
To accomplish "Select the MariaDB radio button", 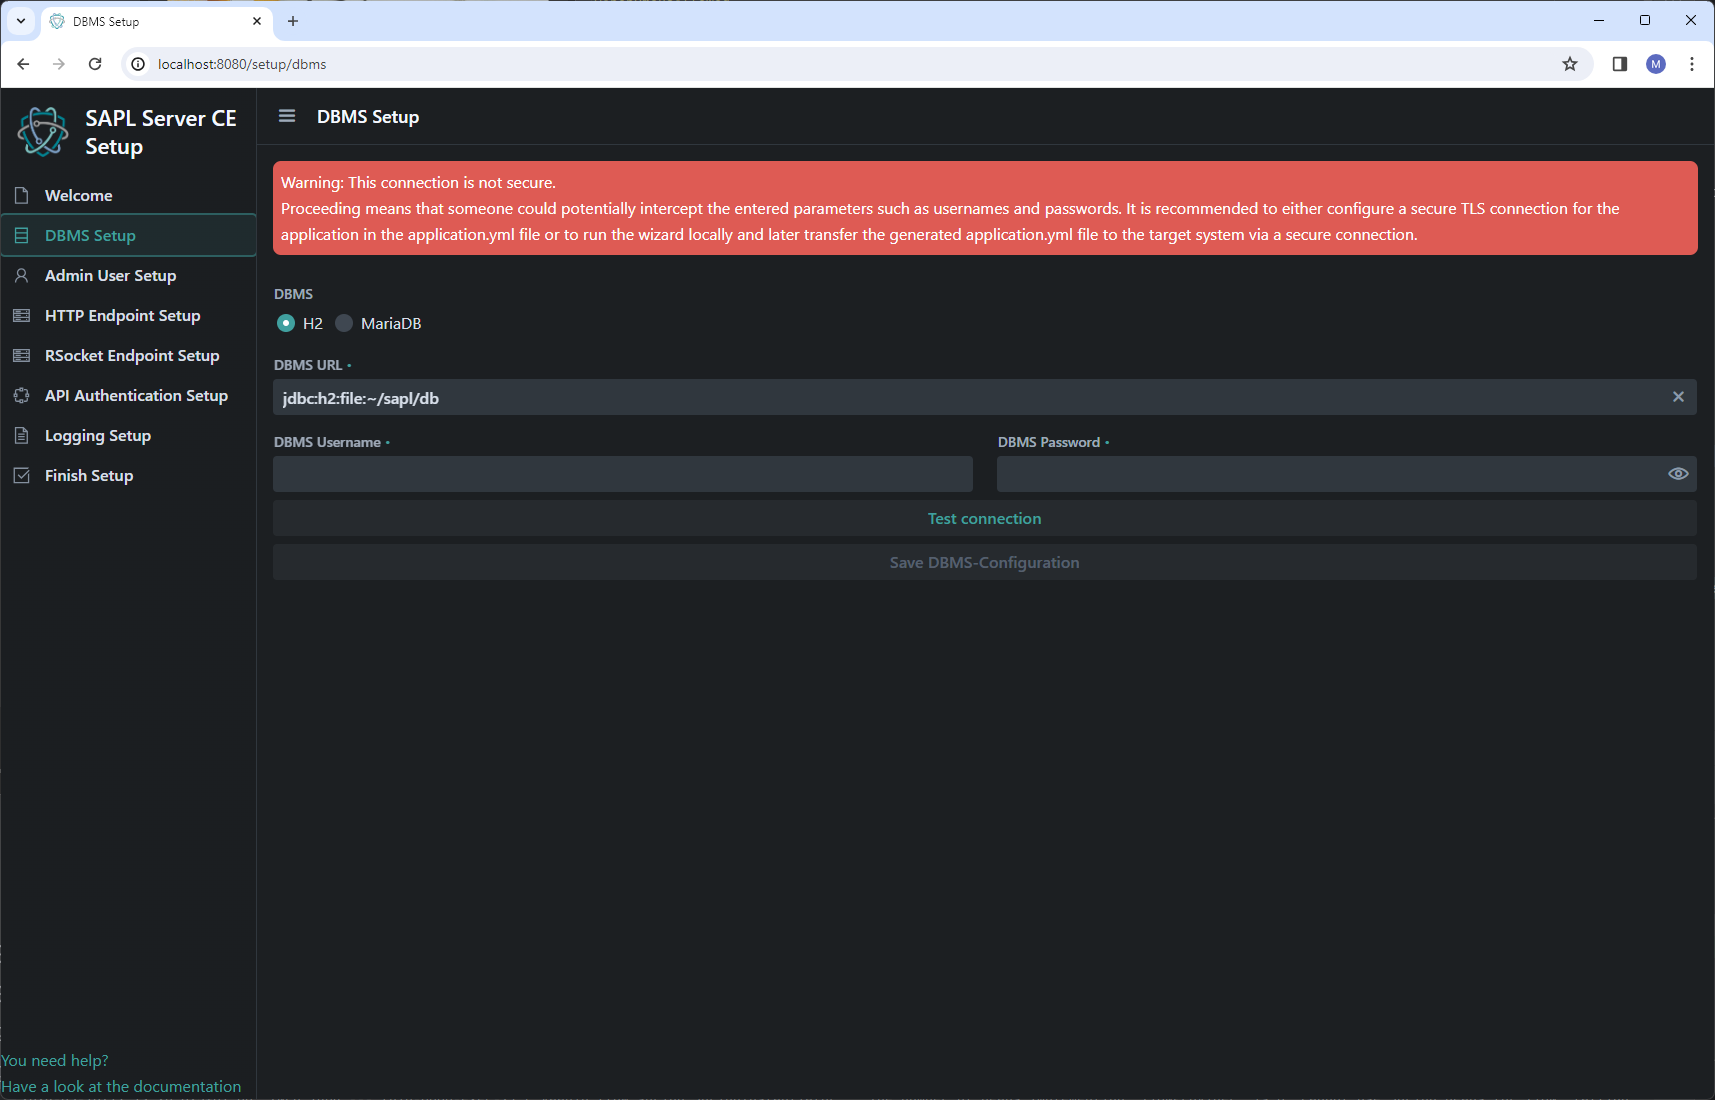I will (x=344, y=323).
